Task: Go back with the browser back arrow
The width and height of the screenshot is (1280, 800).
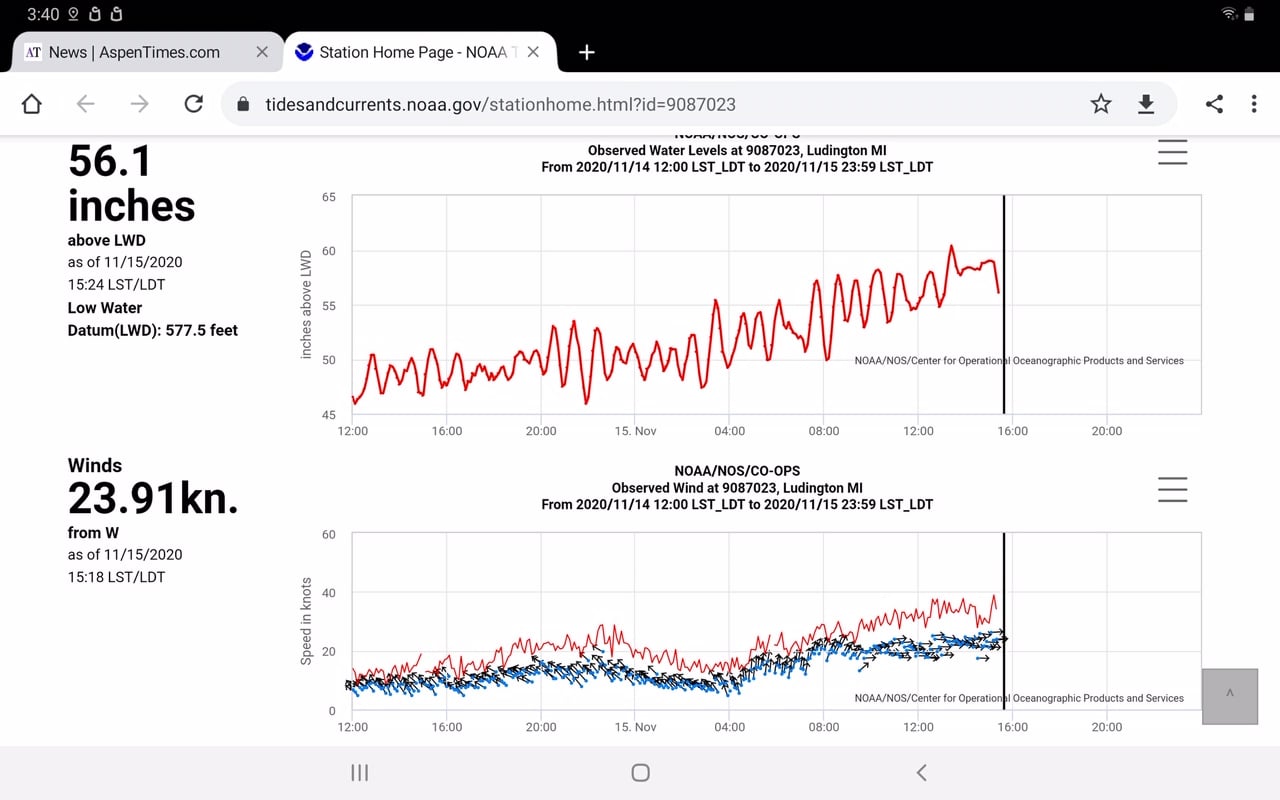Action: point(86,104)
